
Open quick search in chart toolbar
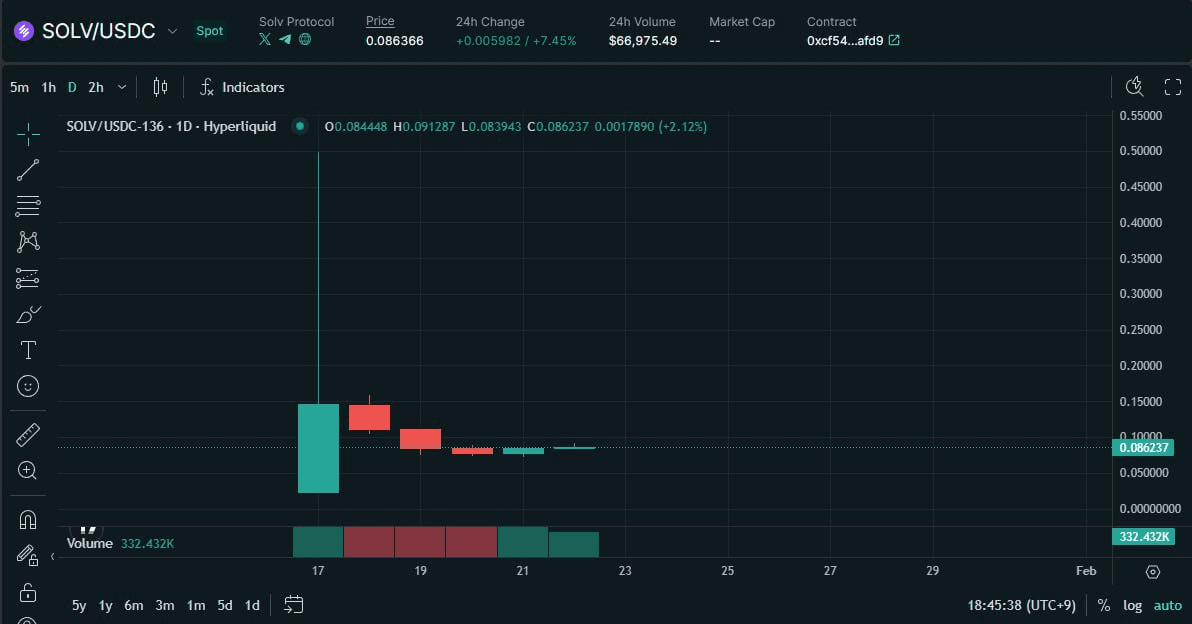point(1134,87)
